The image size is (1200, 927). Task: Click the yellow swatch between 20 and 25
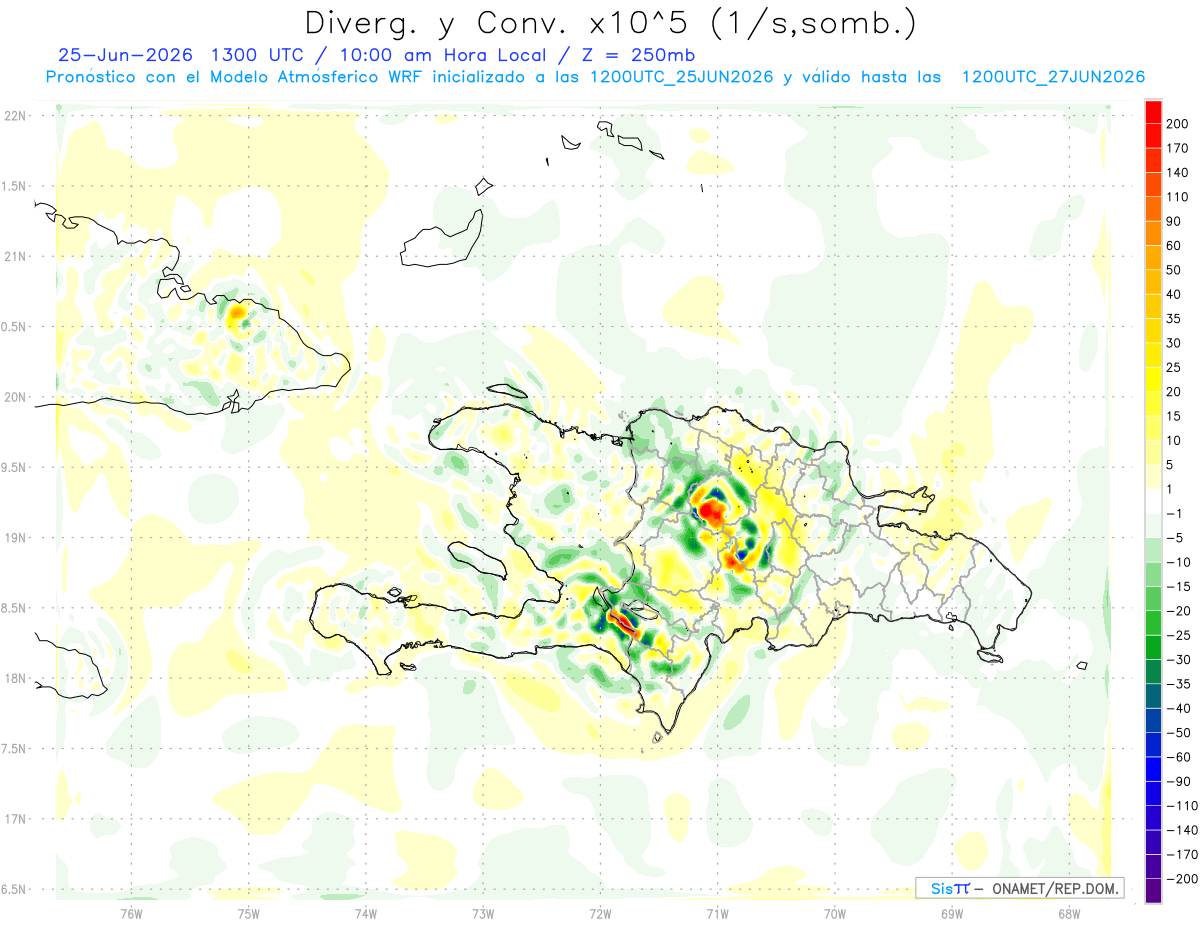[x=1154, y=379]
